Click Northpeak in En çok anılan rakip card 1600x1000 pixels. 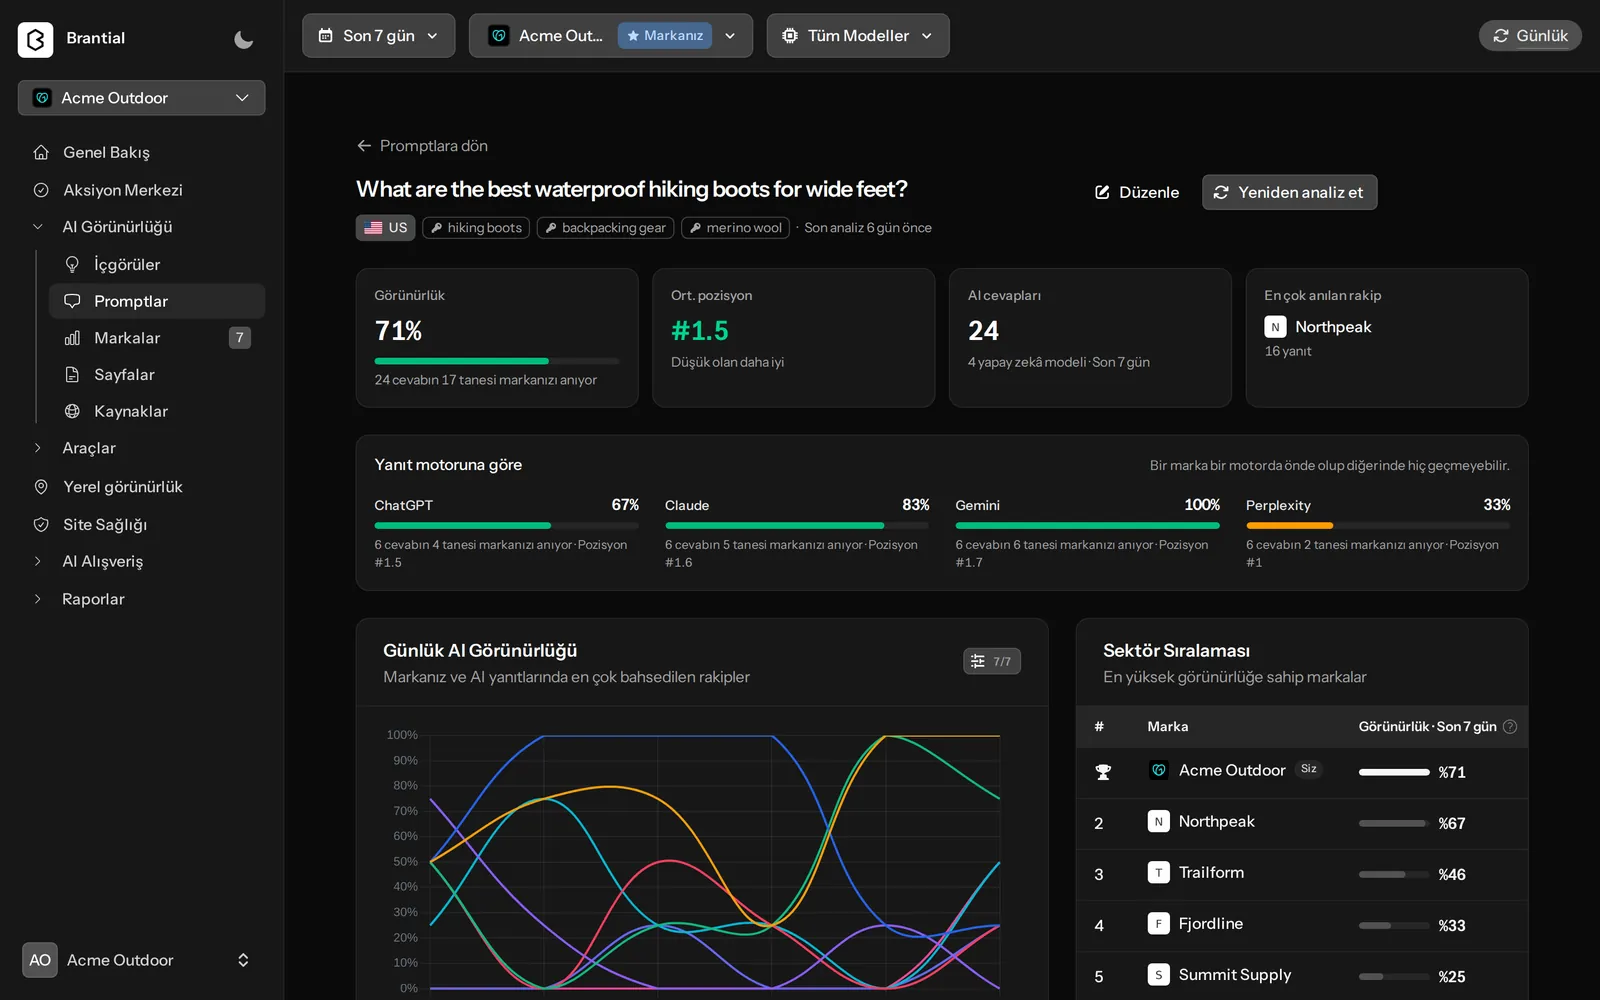pyautogui.click(x=1318, y=327)
